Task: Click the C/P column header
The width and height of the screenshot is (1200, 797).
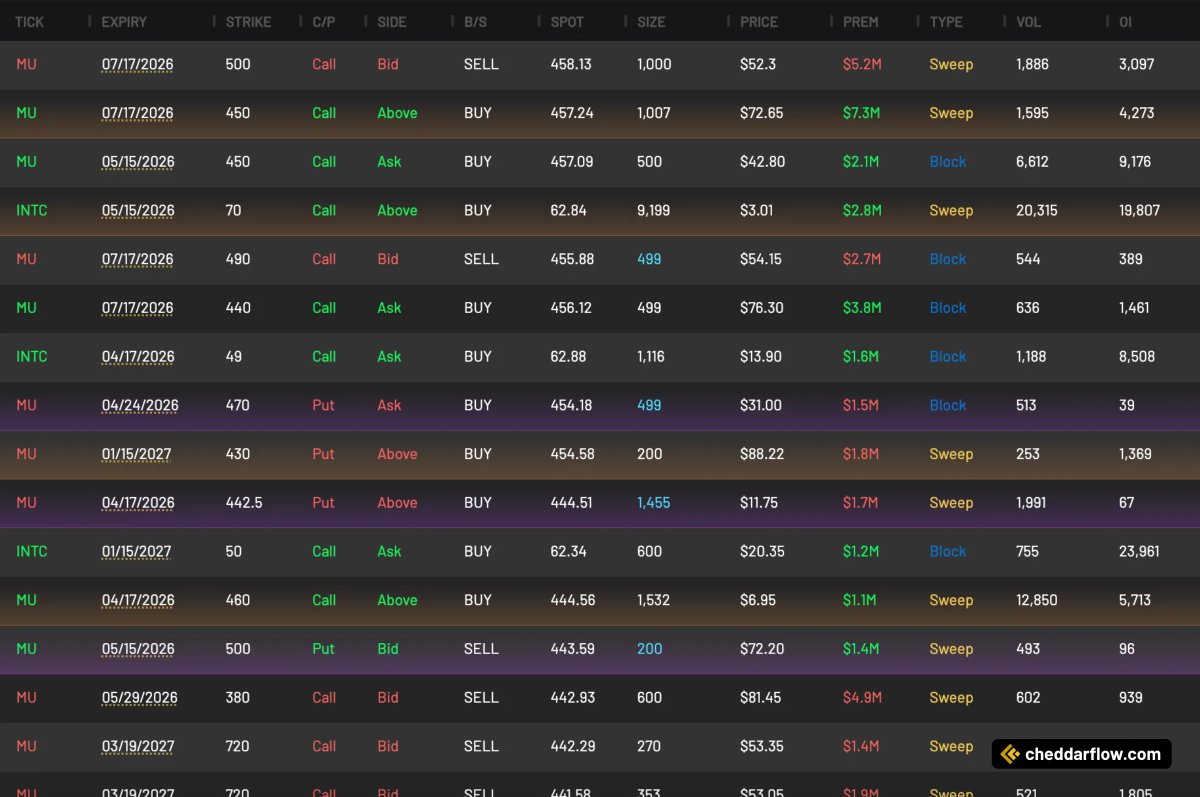Action: [324, 22]
